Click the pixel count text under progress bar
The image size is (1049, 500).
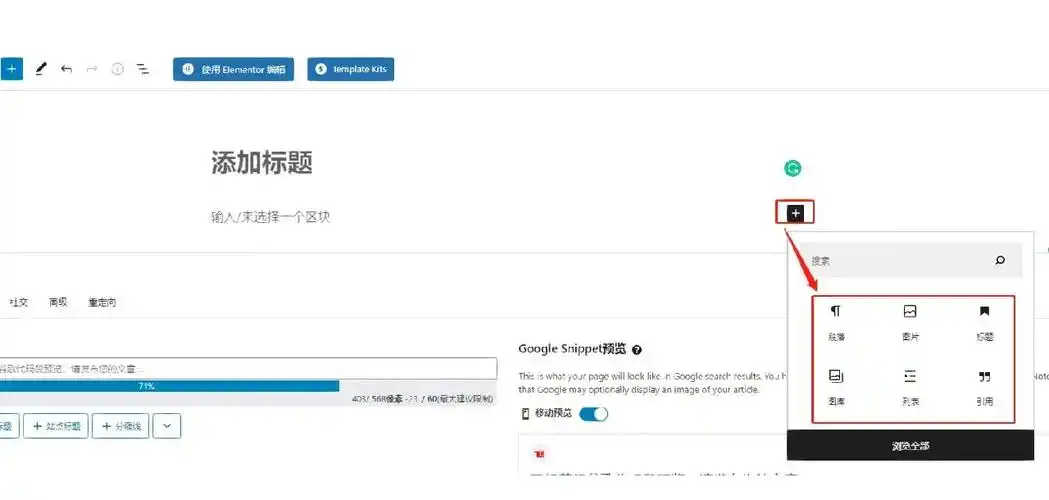click(422, 399)
